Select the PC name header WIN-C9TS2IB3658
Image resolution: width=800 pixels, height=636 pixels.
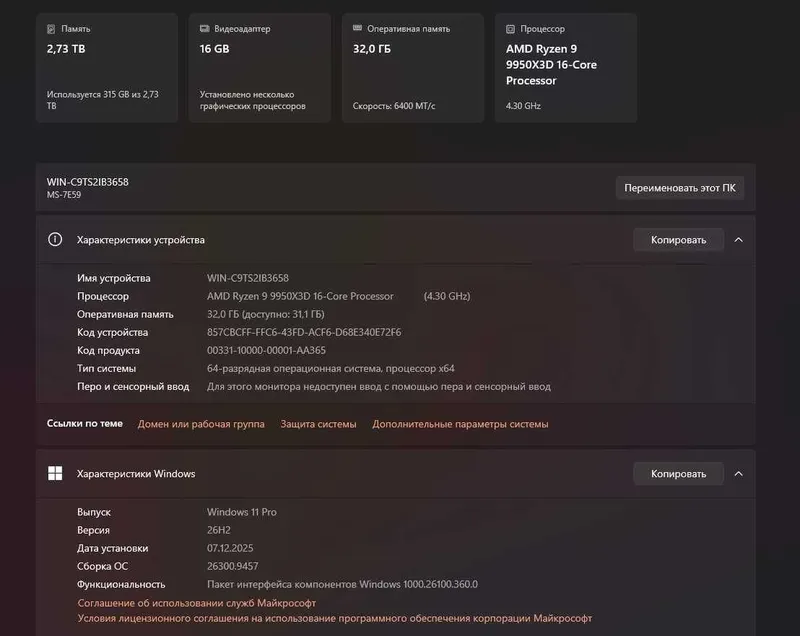88,182
